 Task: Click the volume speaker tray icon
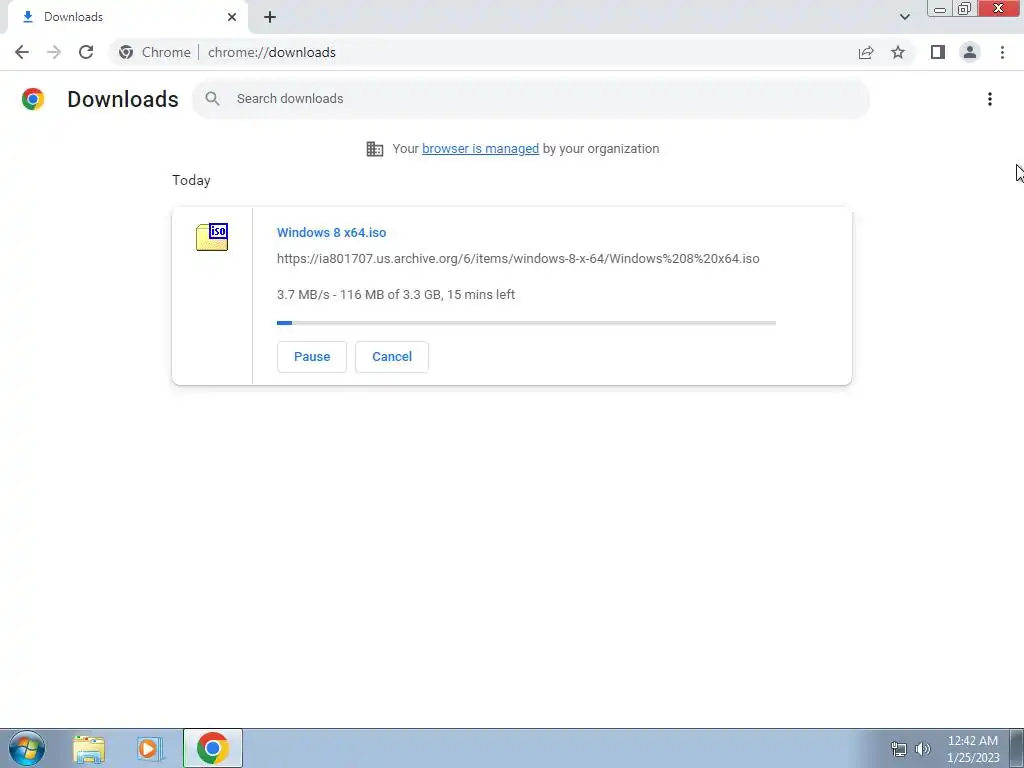coord(923,749)
